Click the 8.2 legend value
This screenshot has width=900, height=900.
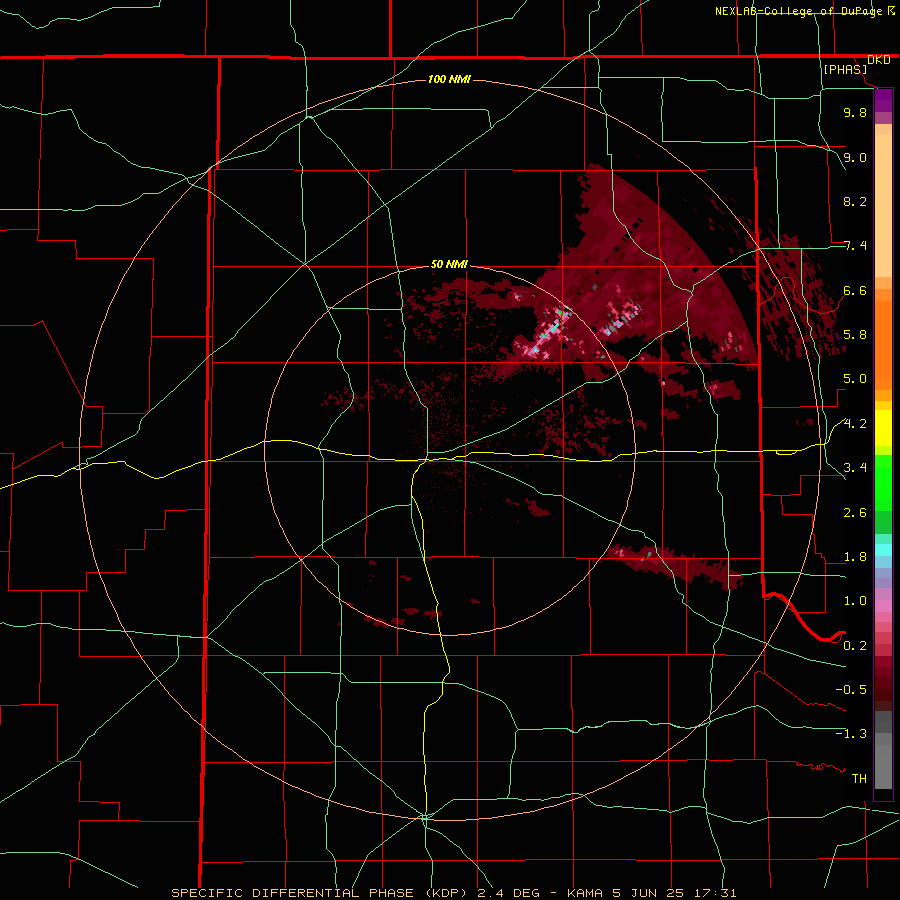[x=855, y=201]
